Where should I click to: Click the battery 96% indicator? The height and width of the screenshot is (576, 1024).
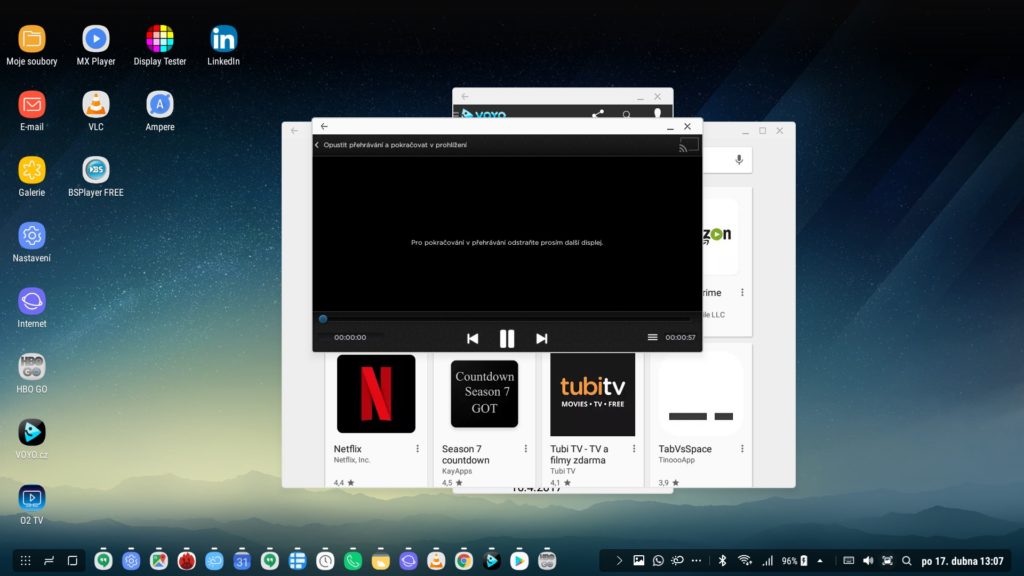(795, 560)
